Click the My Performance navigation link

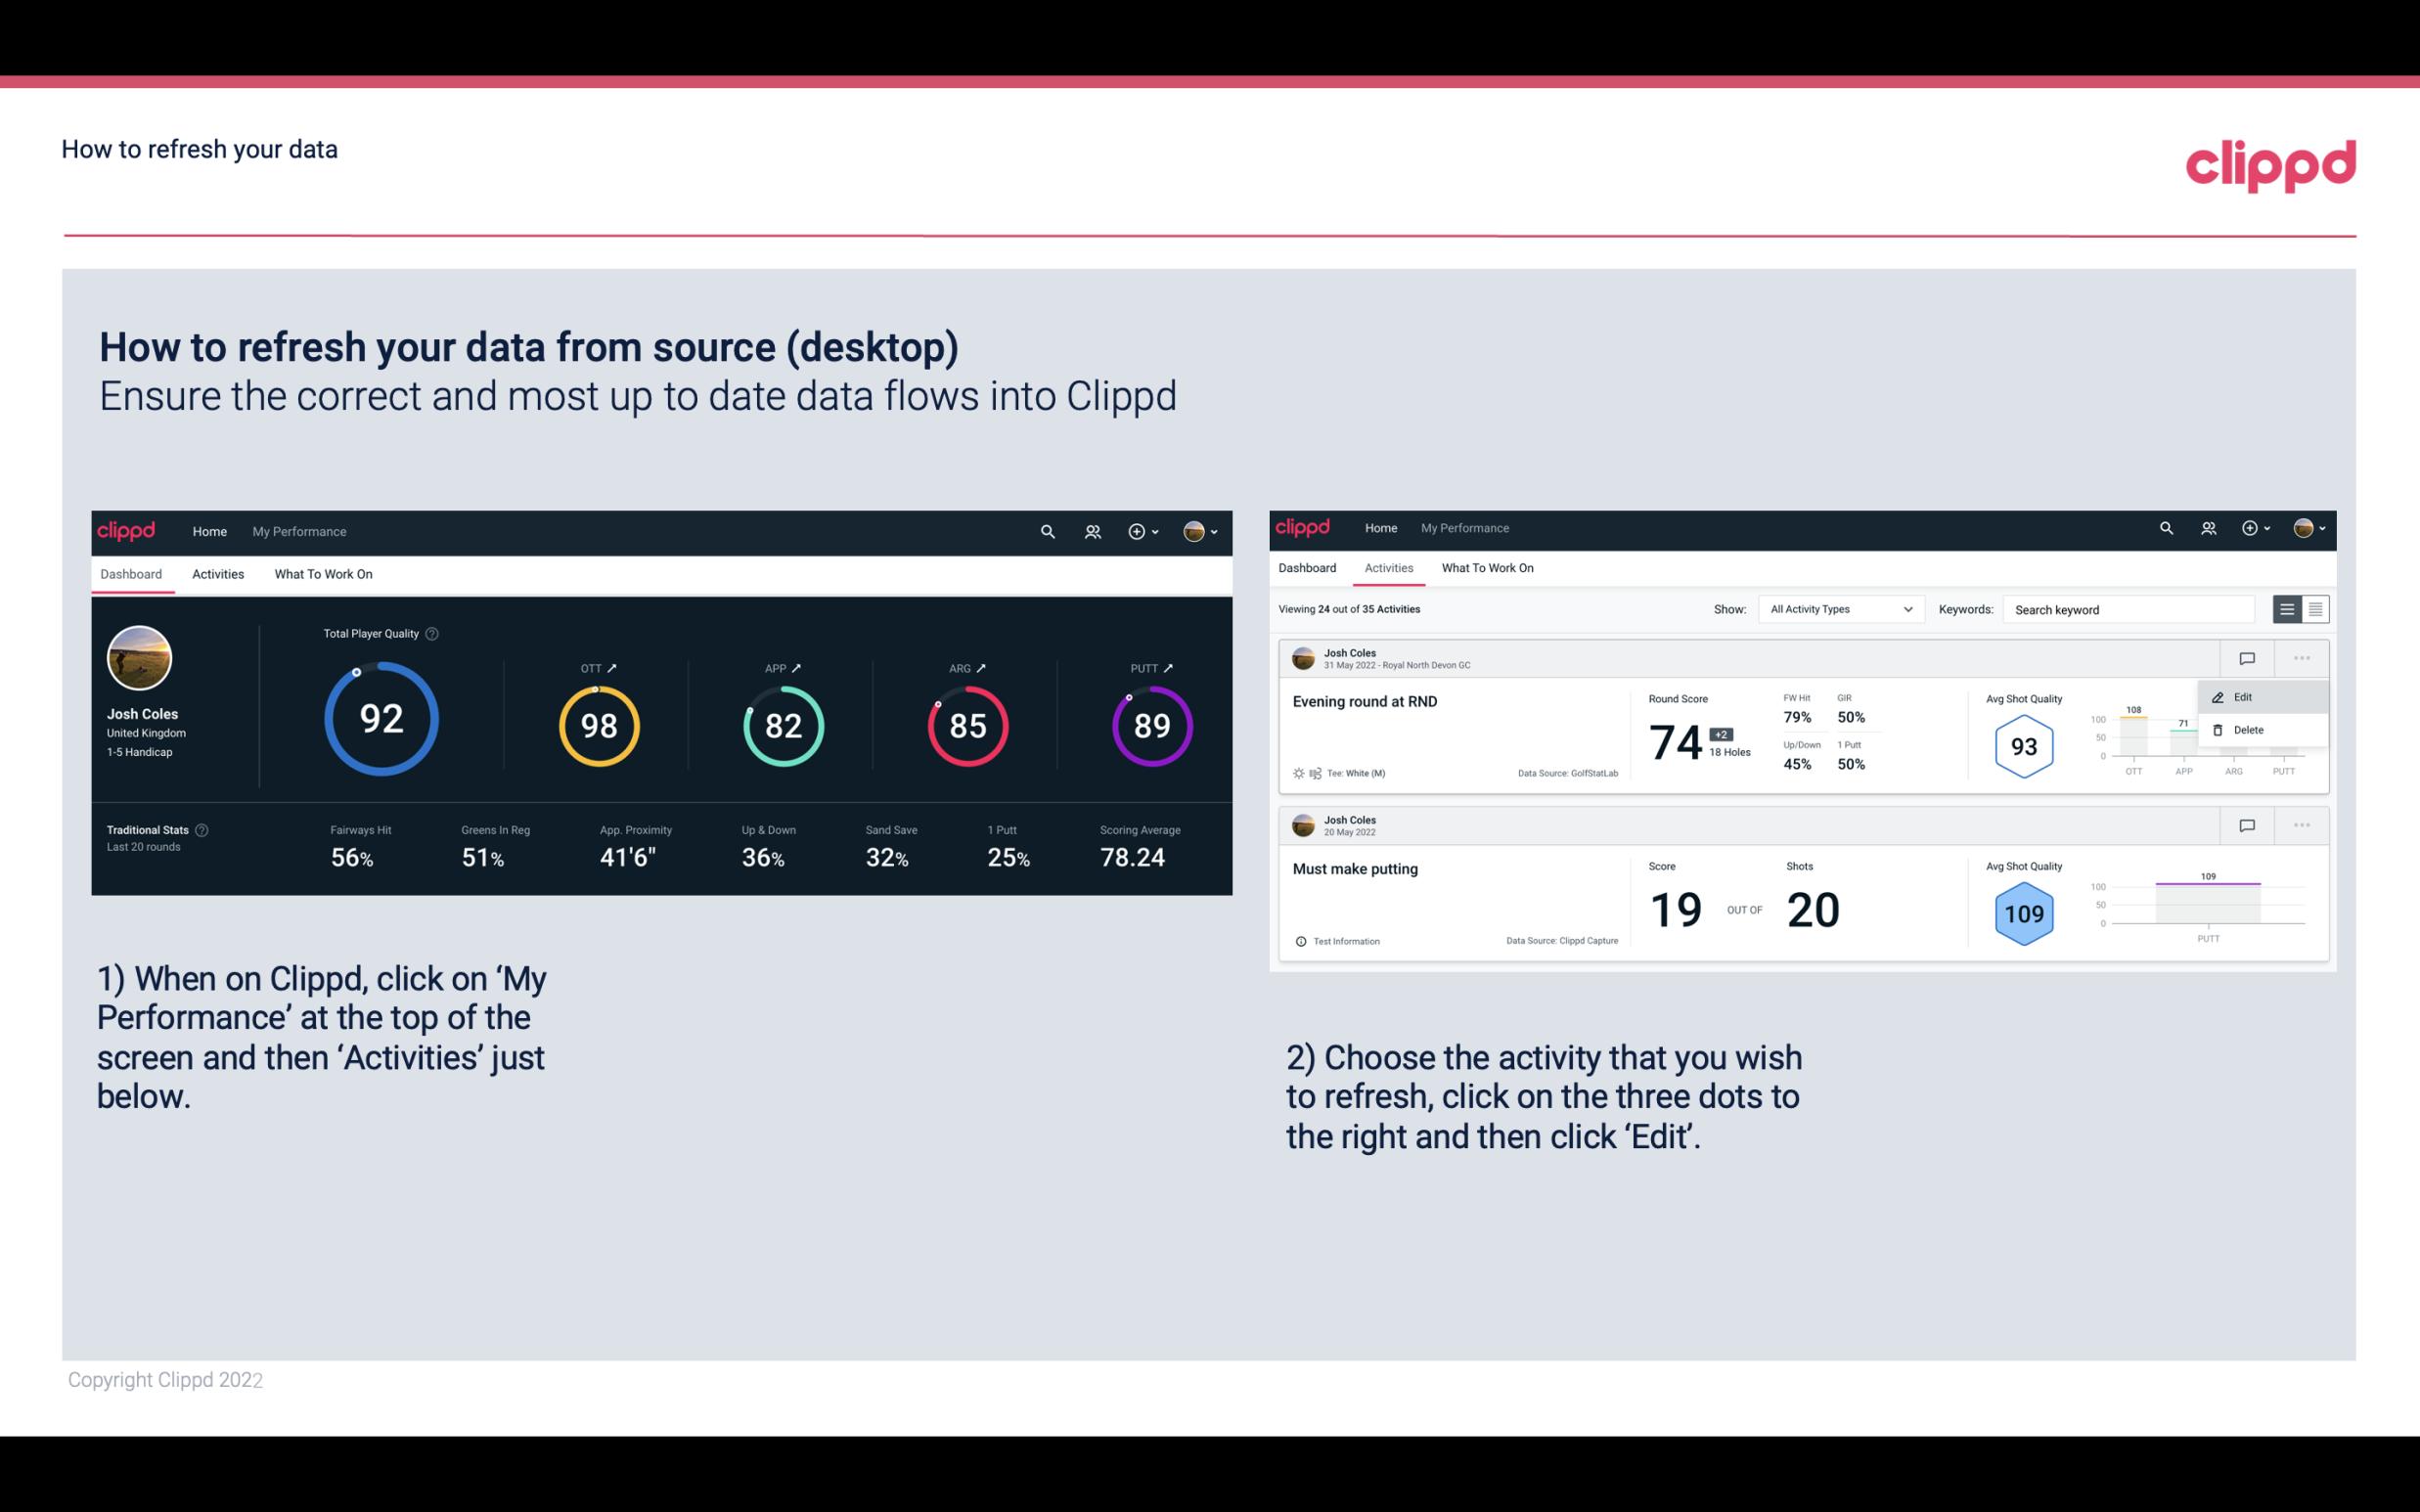pos(298,529)
